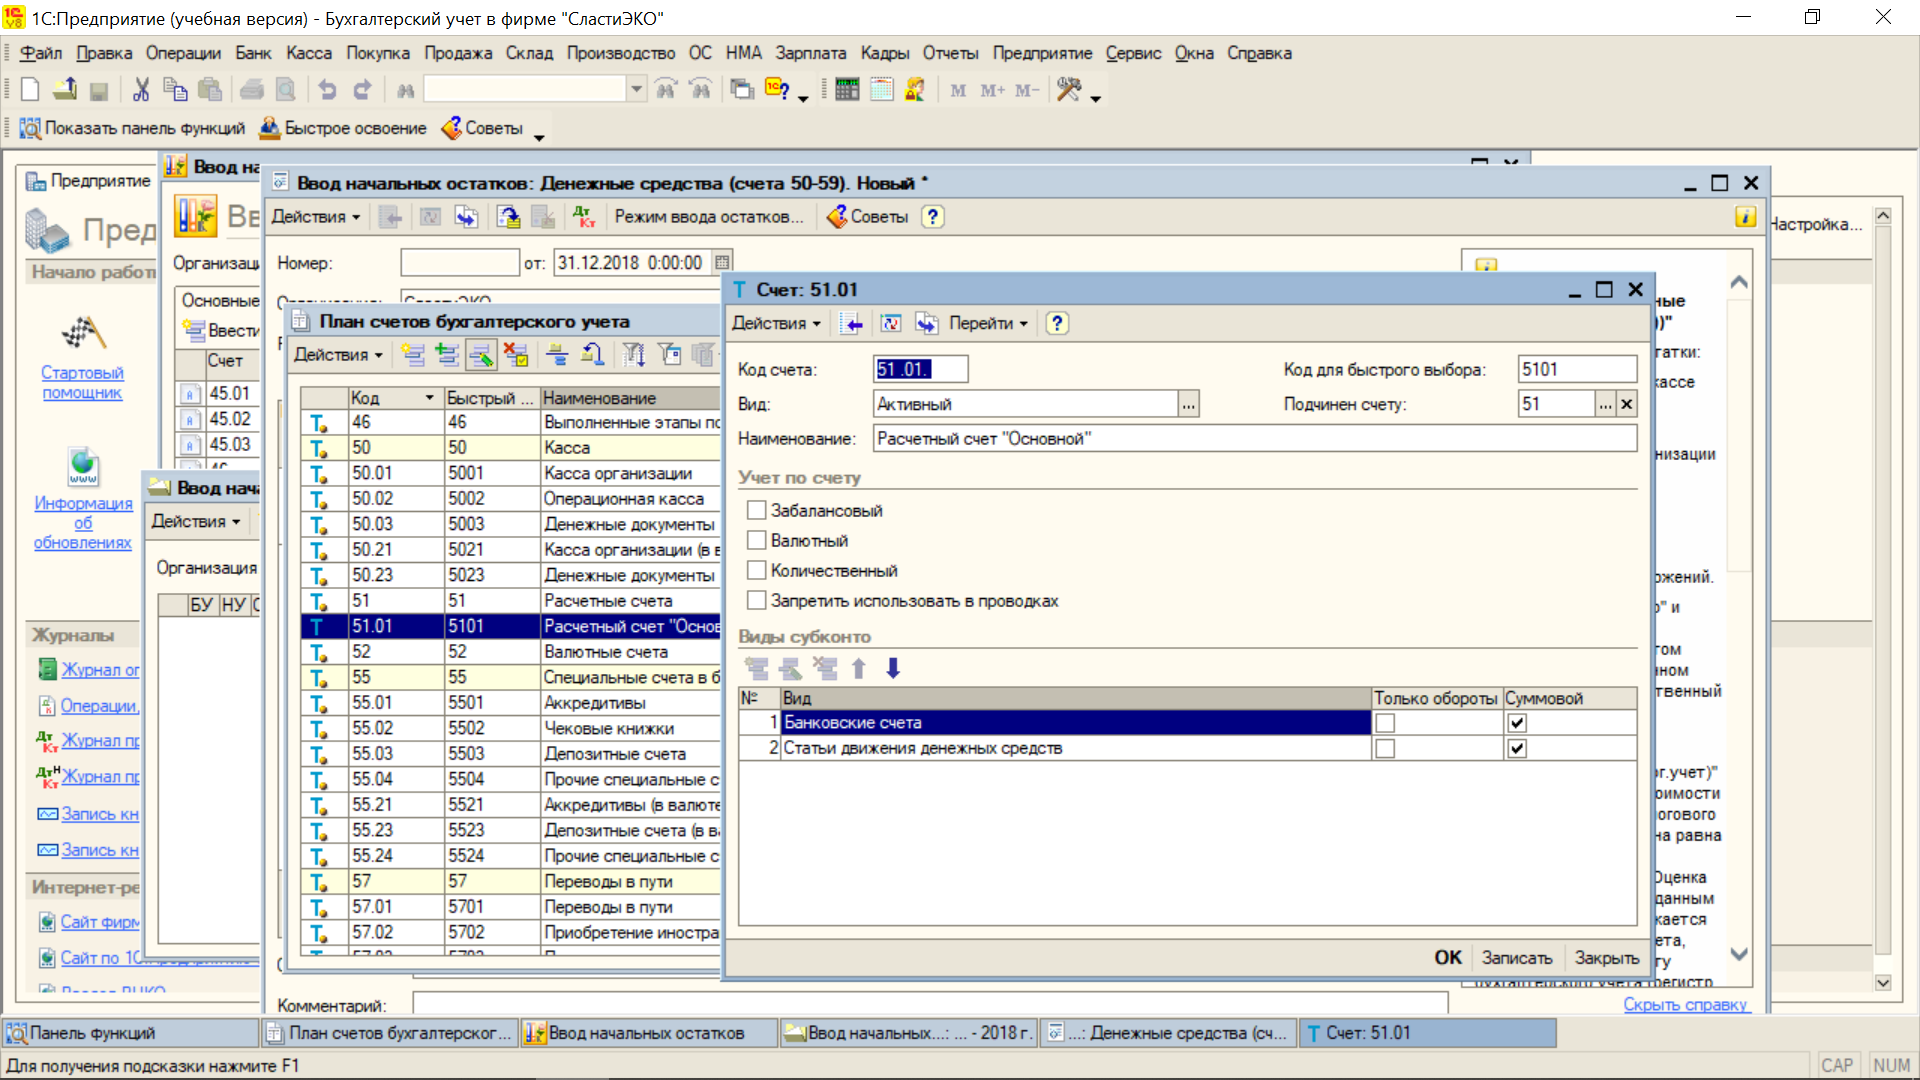The image size is (1920, 1080).
Task: Click the Скрыть справку link
Action: 1685,1004
